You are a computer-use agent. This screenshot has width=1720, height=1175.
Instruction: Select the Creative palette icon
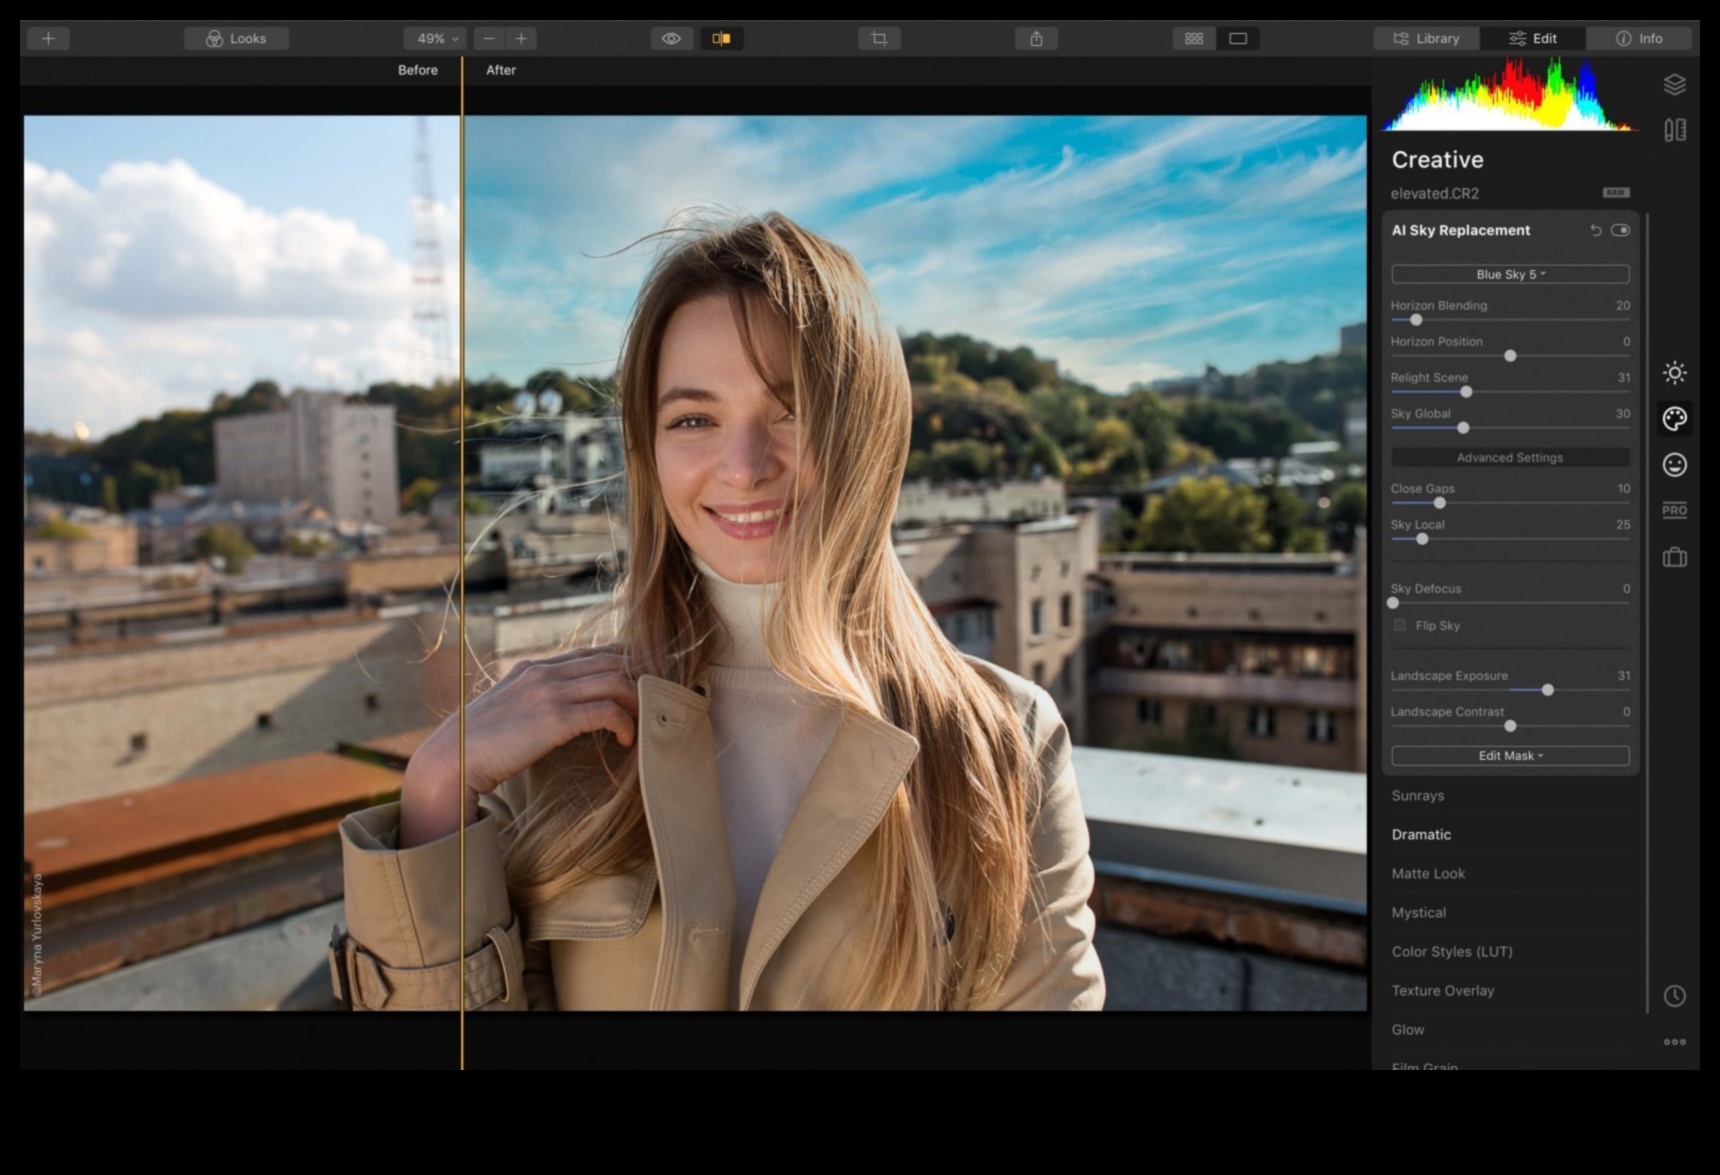click(x=1674, y=419)
